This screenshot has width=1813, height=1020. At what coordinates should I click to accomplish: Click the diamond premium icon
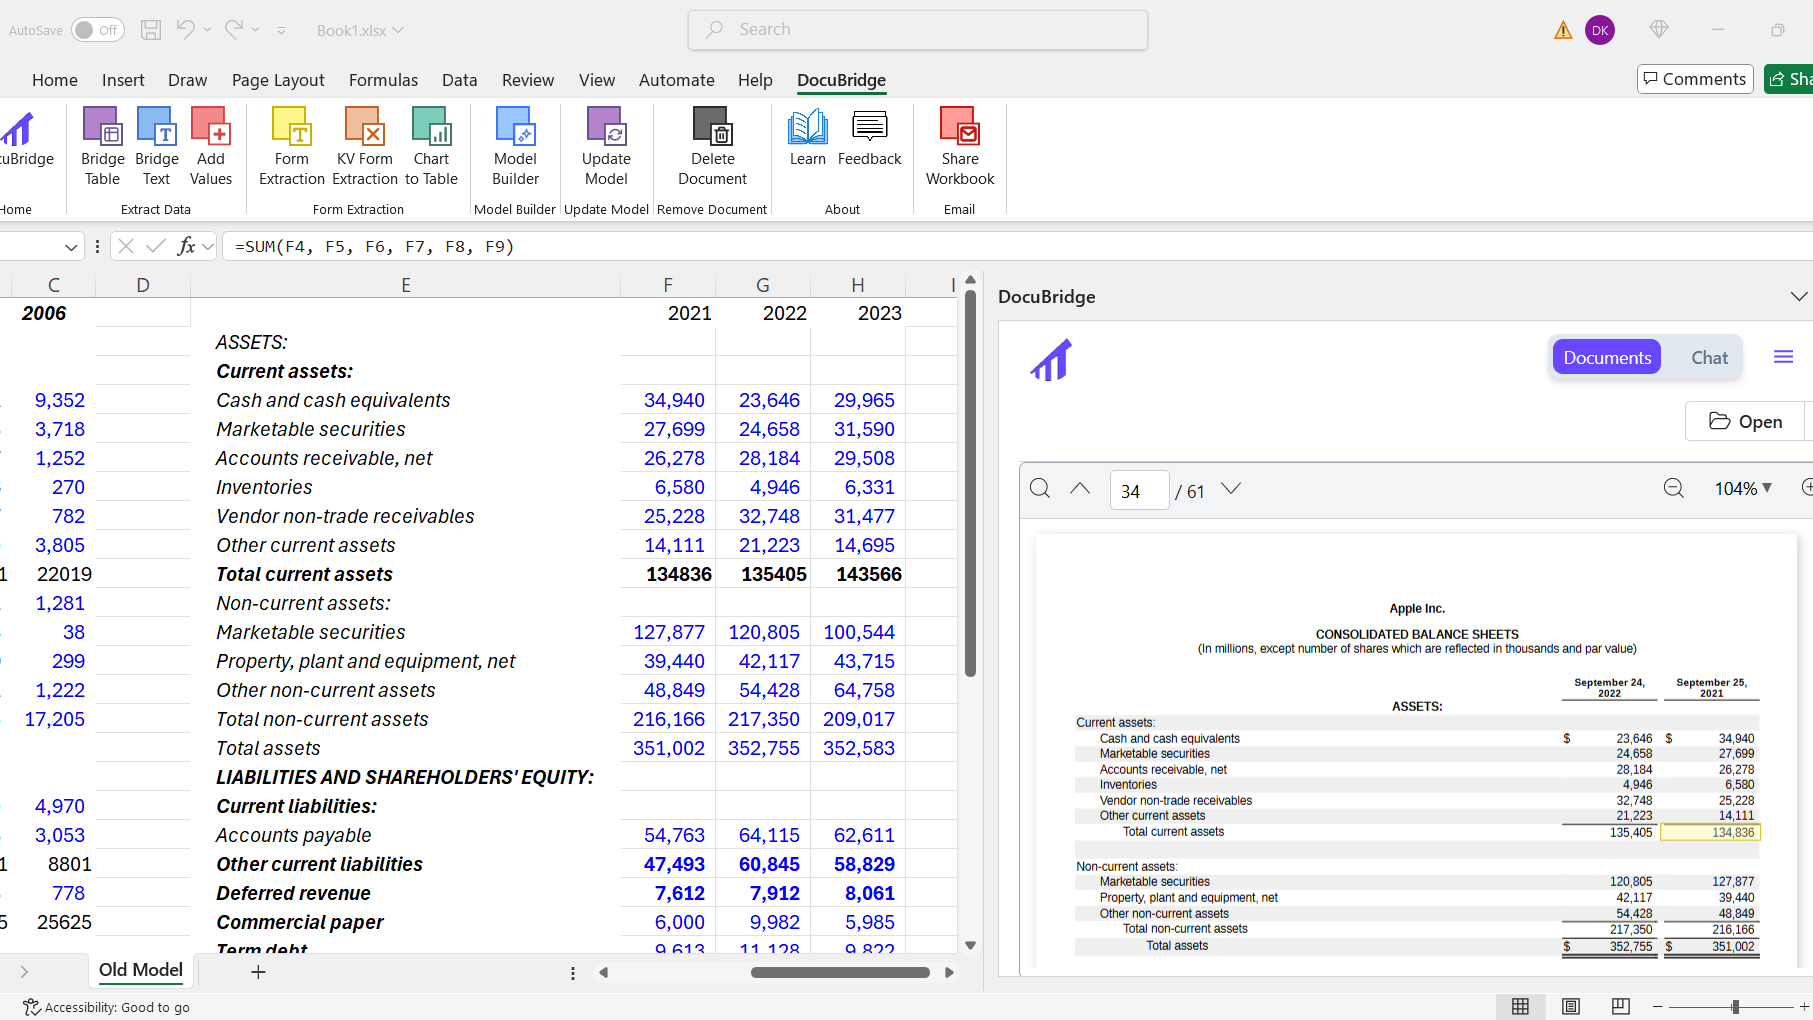click(1659, 30)
